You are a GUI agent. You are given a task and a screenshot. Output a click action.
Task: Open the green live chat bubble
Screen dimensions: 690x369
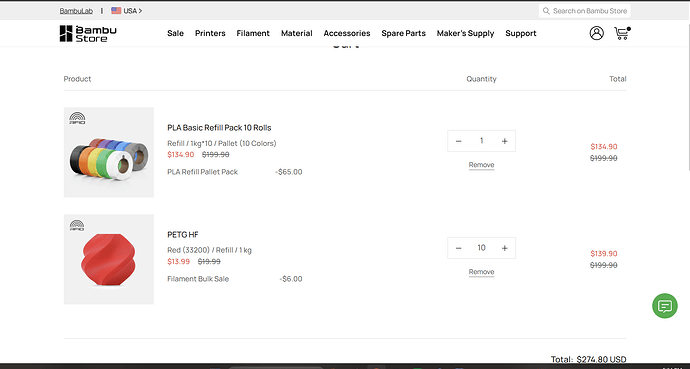(x=664, y=306)
